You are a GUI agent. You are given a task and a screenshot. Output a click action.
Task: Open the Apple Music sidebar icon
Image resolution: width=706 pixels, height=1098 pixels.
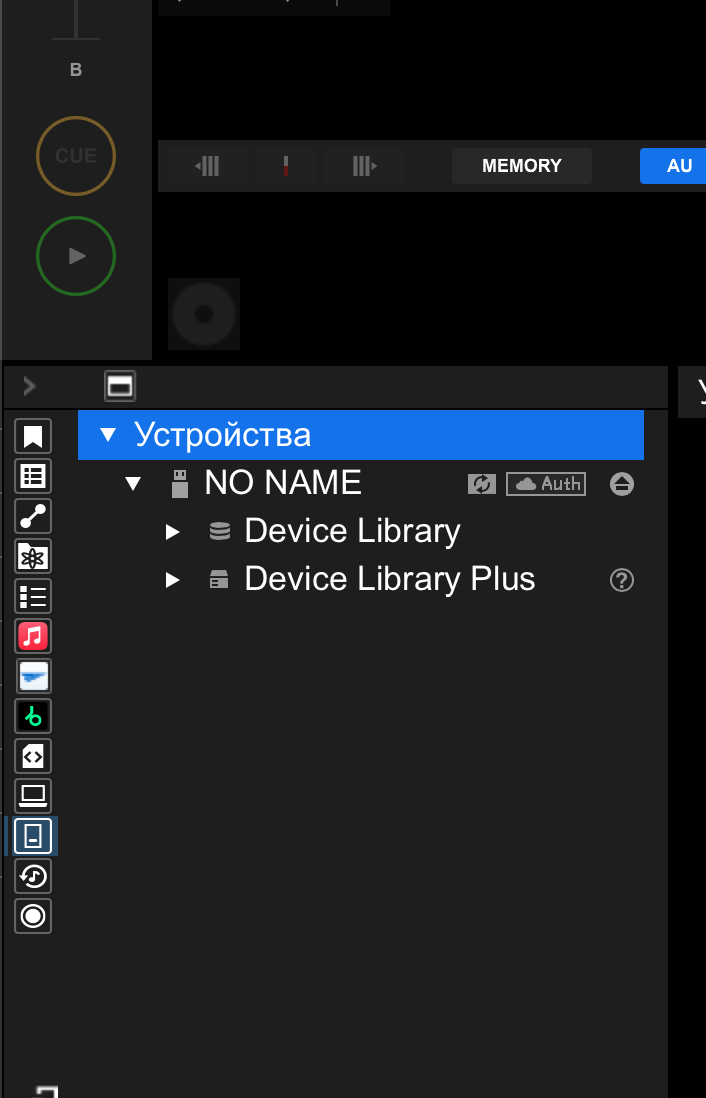[33, 637]
